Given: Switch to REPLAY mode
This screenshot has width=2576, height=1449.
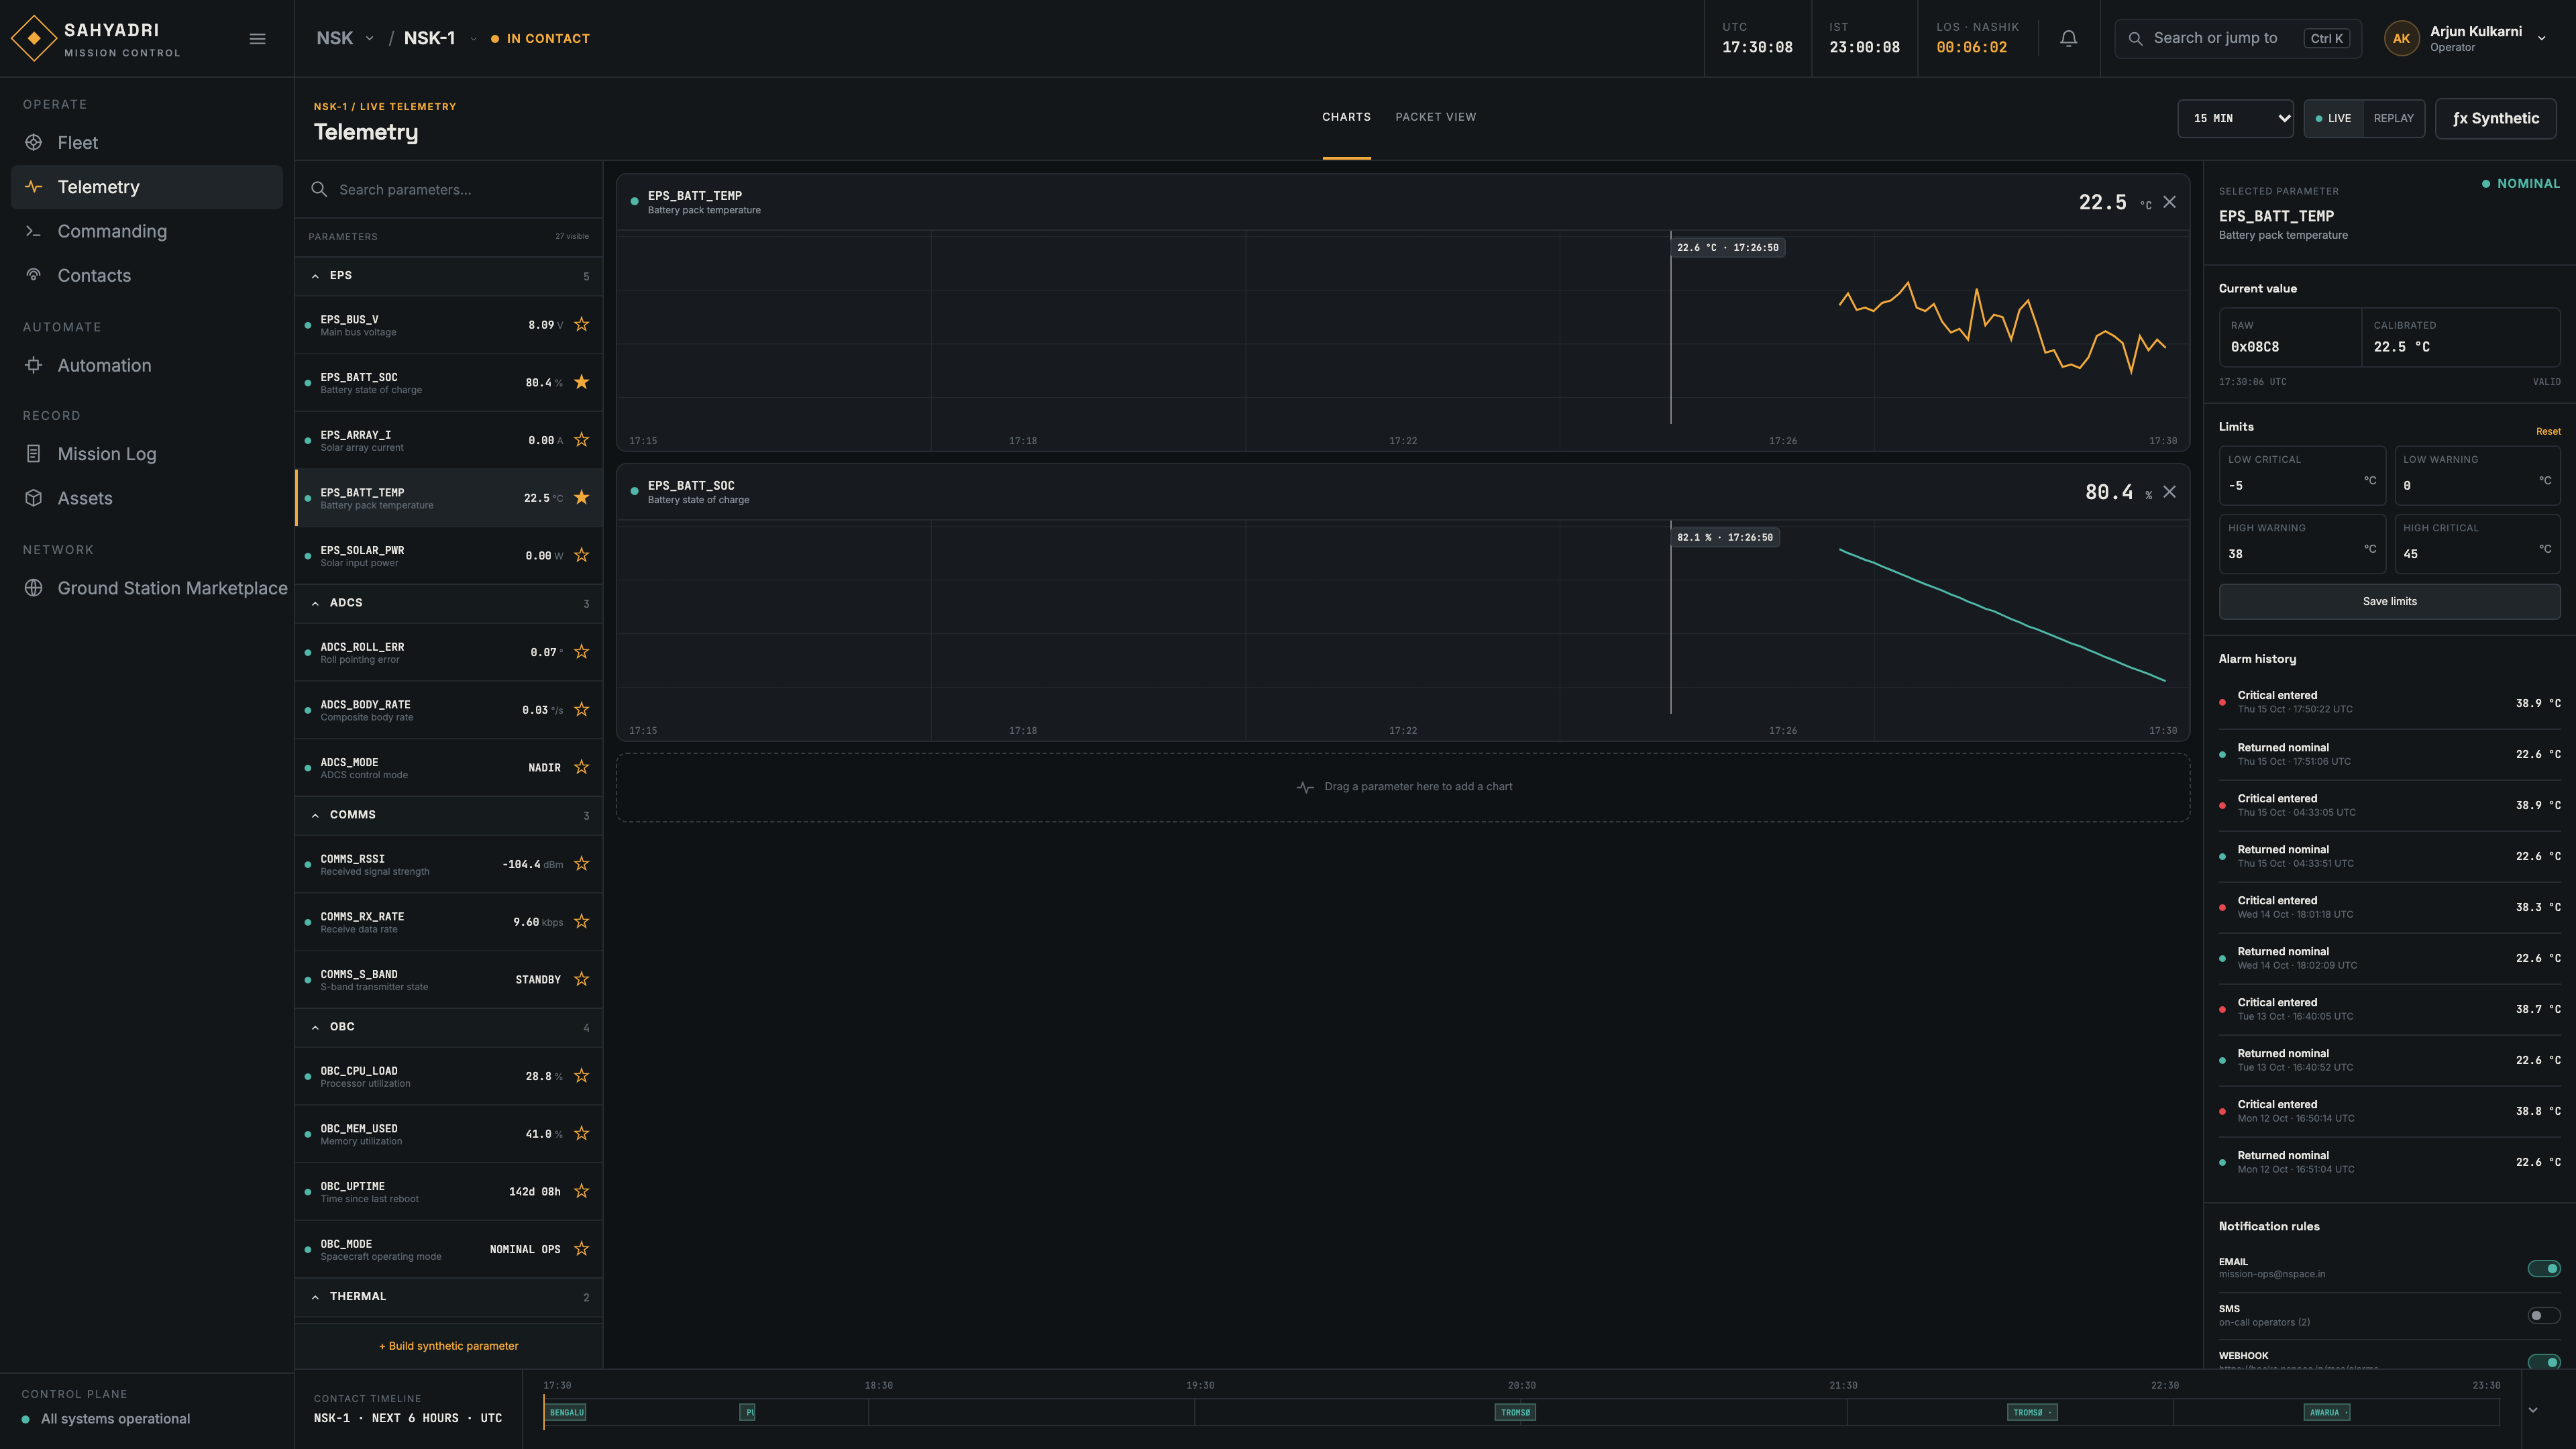Looking at the screenshot, I should pos(2393,118).
